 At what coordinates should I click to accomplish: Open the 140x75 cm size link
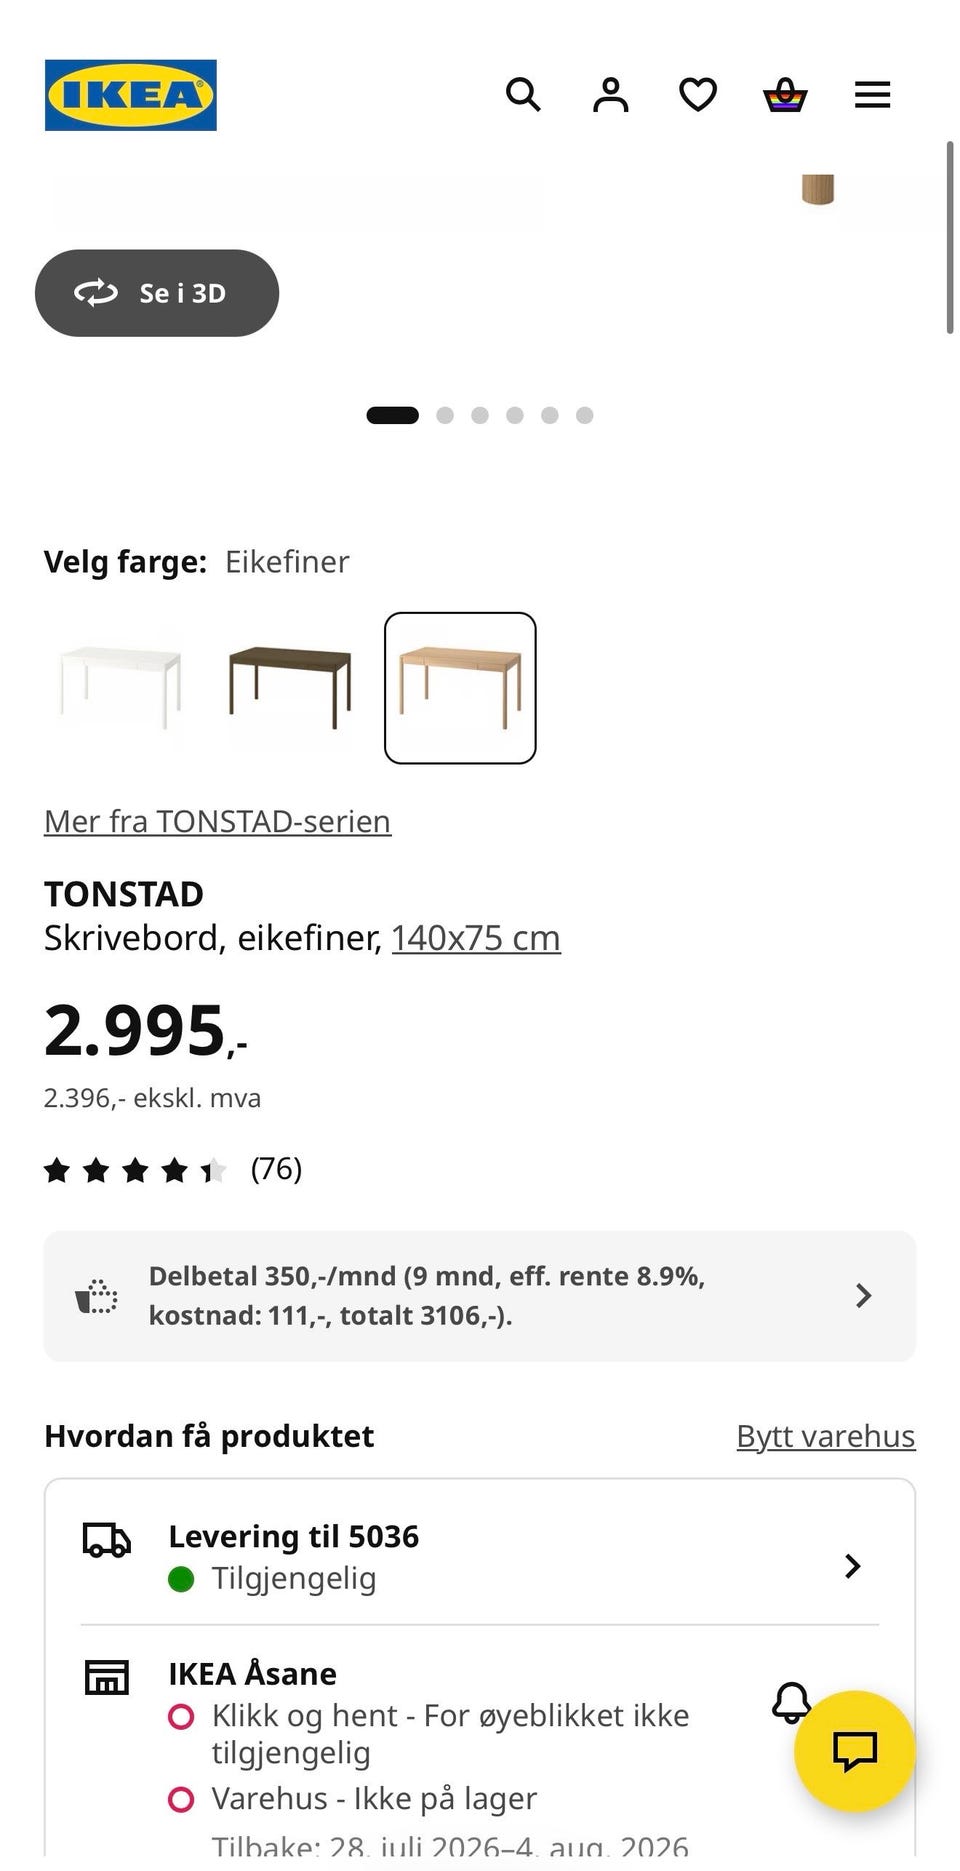click(x=476, y=938)
